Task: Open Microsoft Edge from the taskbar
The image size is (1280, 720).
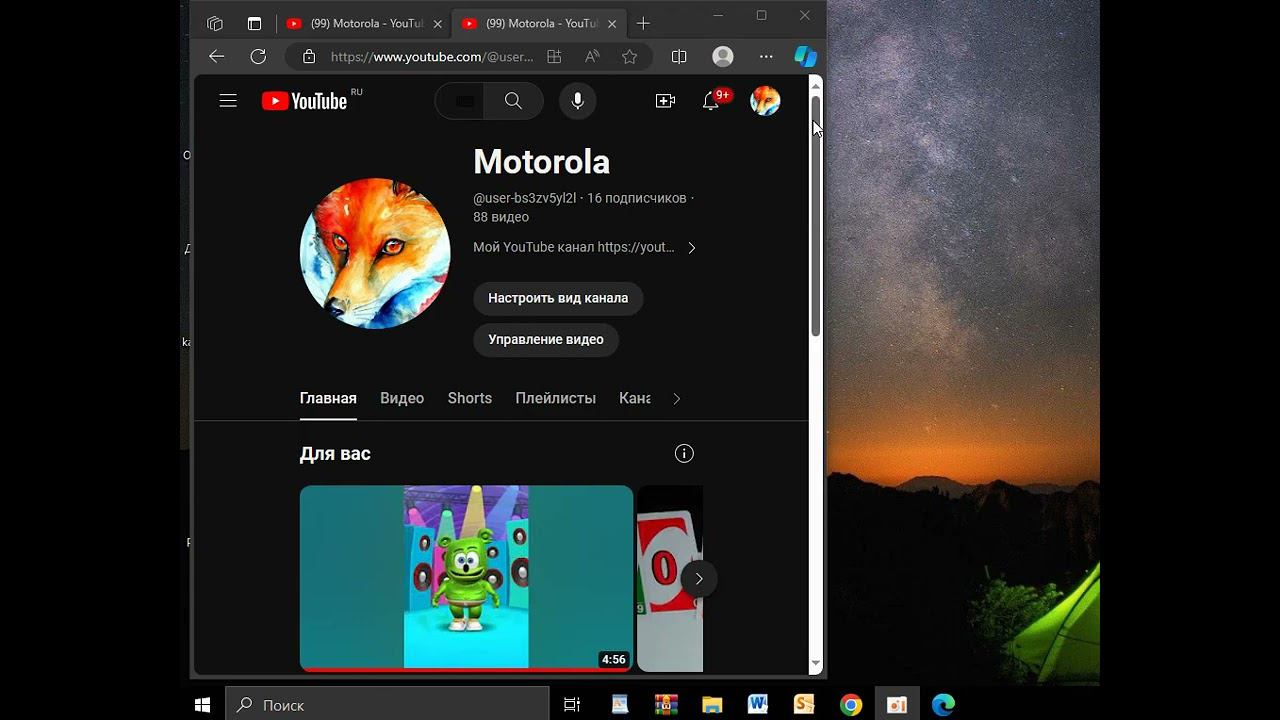Action: pyautogui.click(x=943, y=705)
